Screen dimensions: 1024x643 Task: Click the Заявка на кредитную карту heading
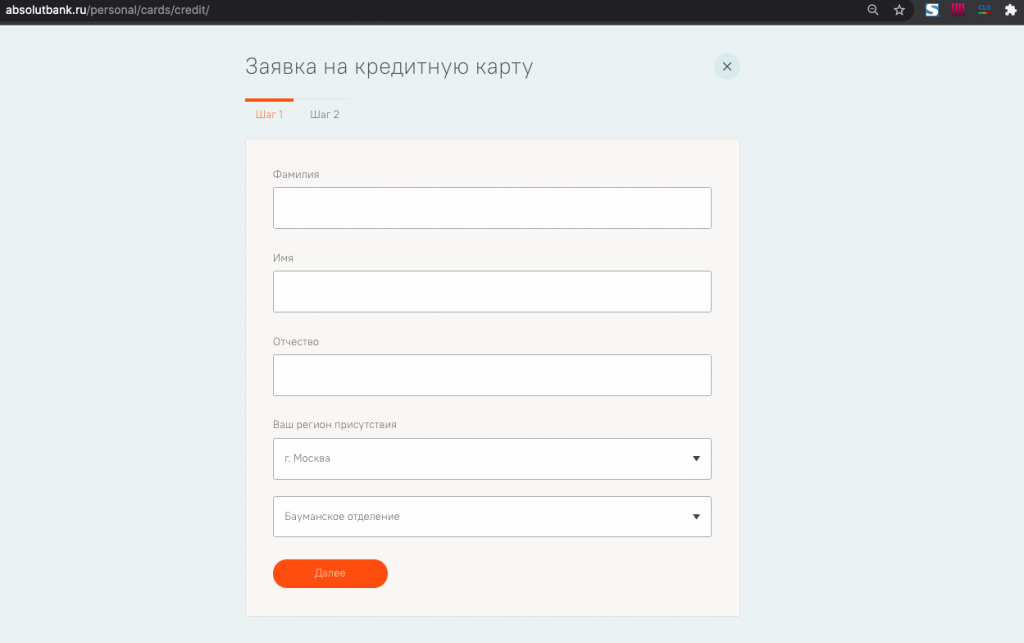[x=389, y=68]
